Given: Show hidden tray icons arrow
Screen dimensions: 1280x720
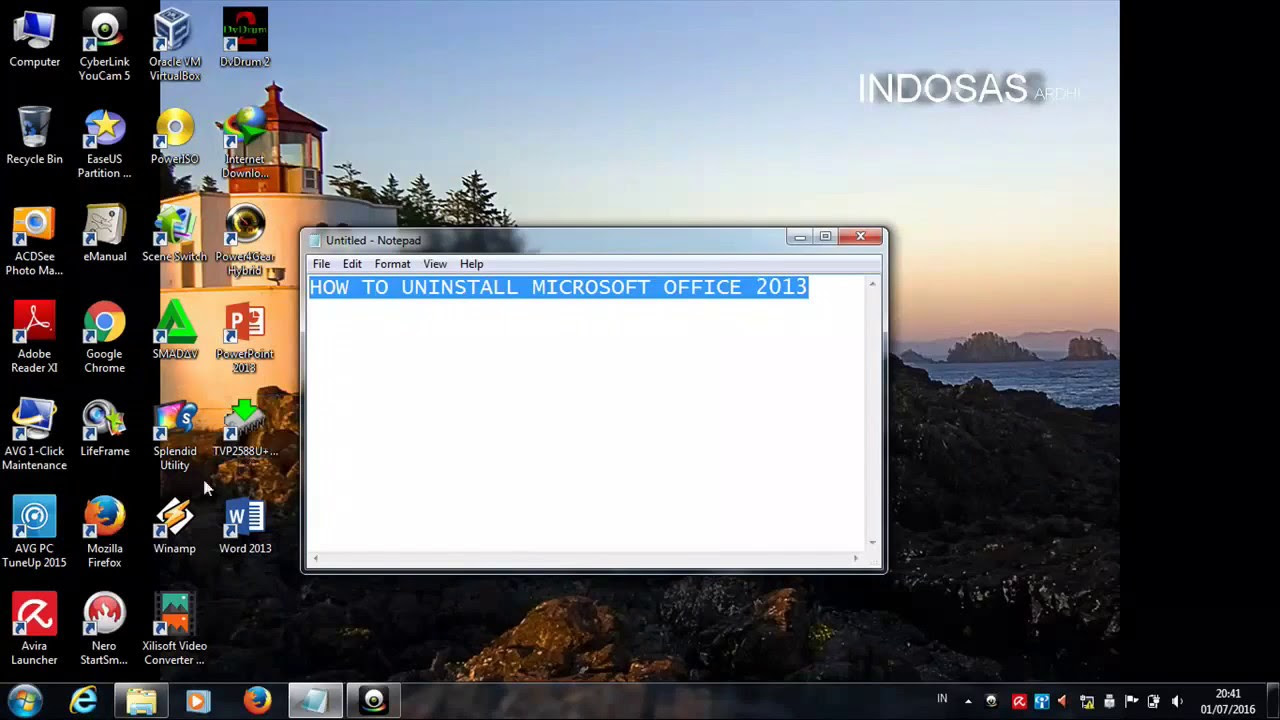Looking at the screenshot, I should click(967, 701).
